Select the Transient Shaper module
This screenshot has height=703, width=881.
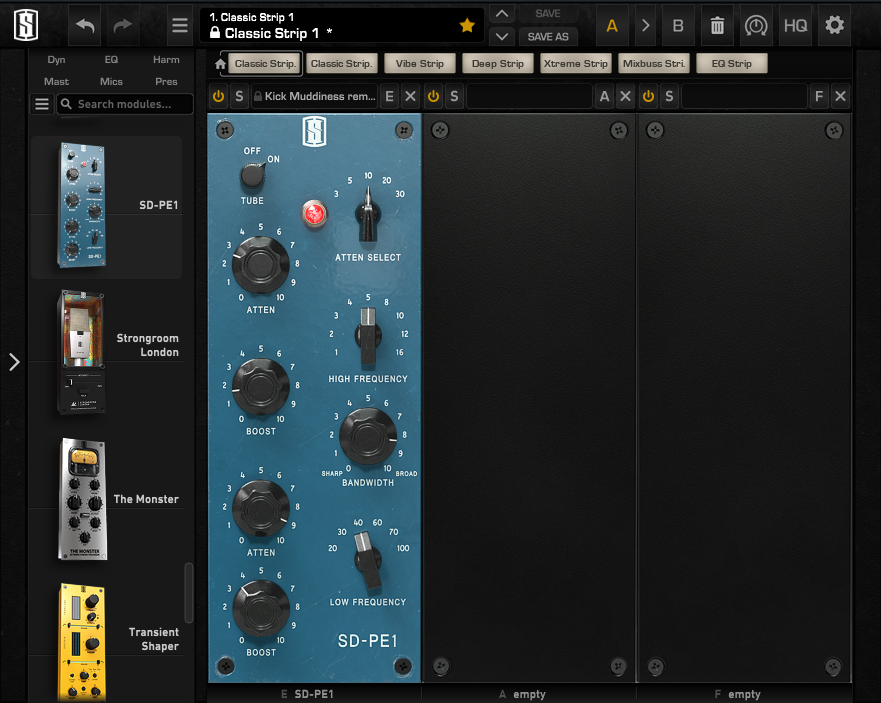(82, 642)
